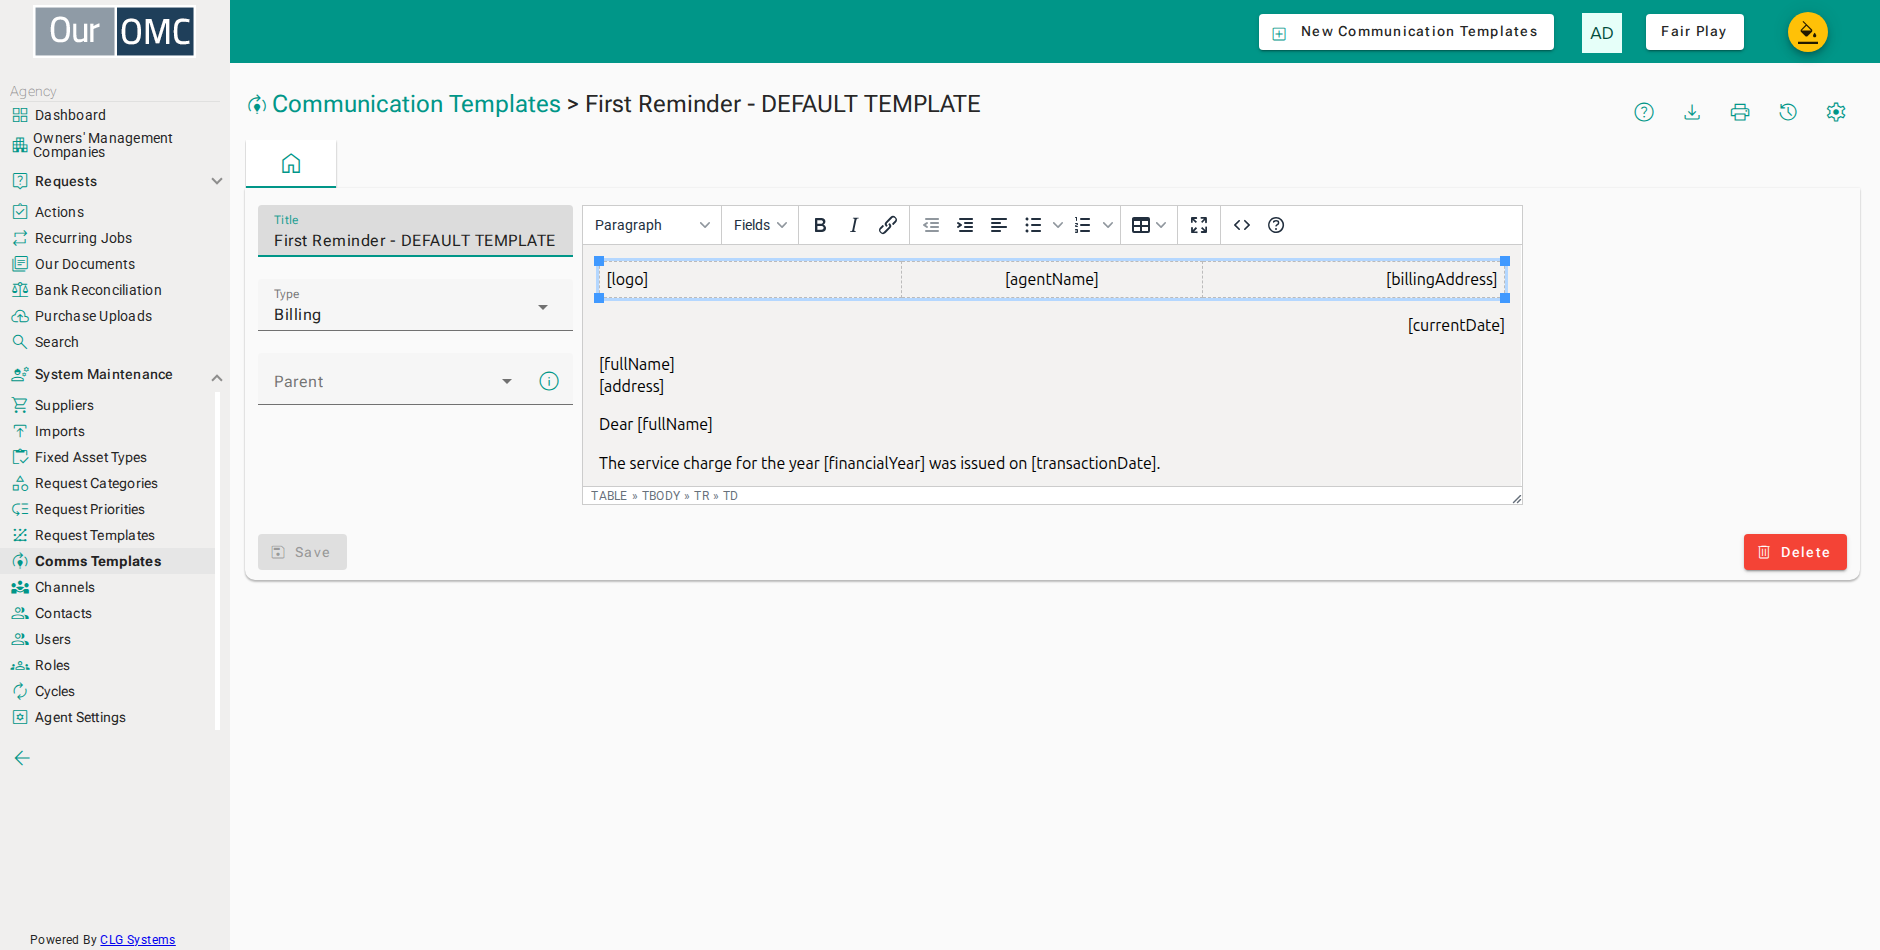The width and height of the screenshot is (1880, 950).
Task: Decrease indent in the editor toolbar
Action: (x=931, y=225)
